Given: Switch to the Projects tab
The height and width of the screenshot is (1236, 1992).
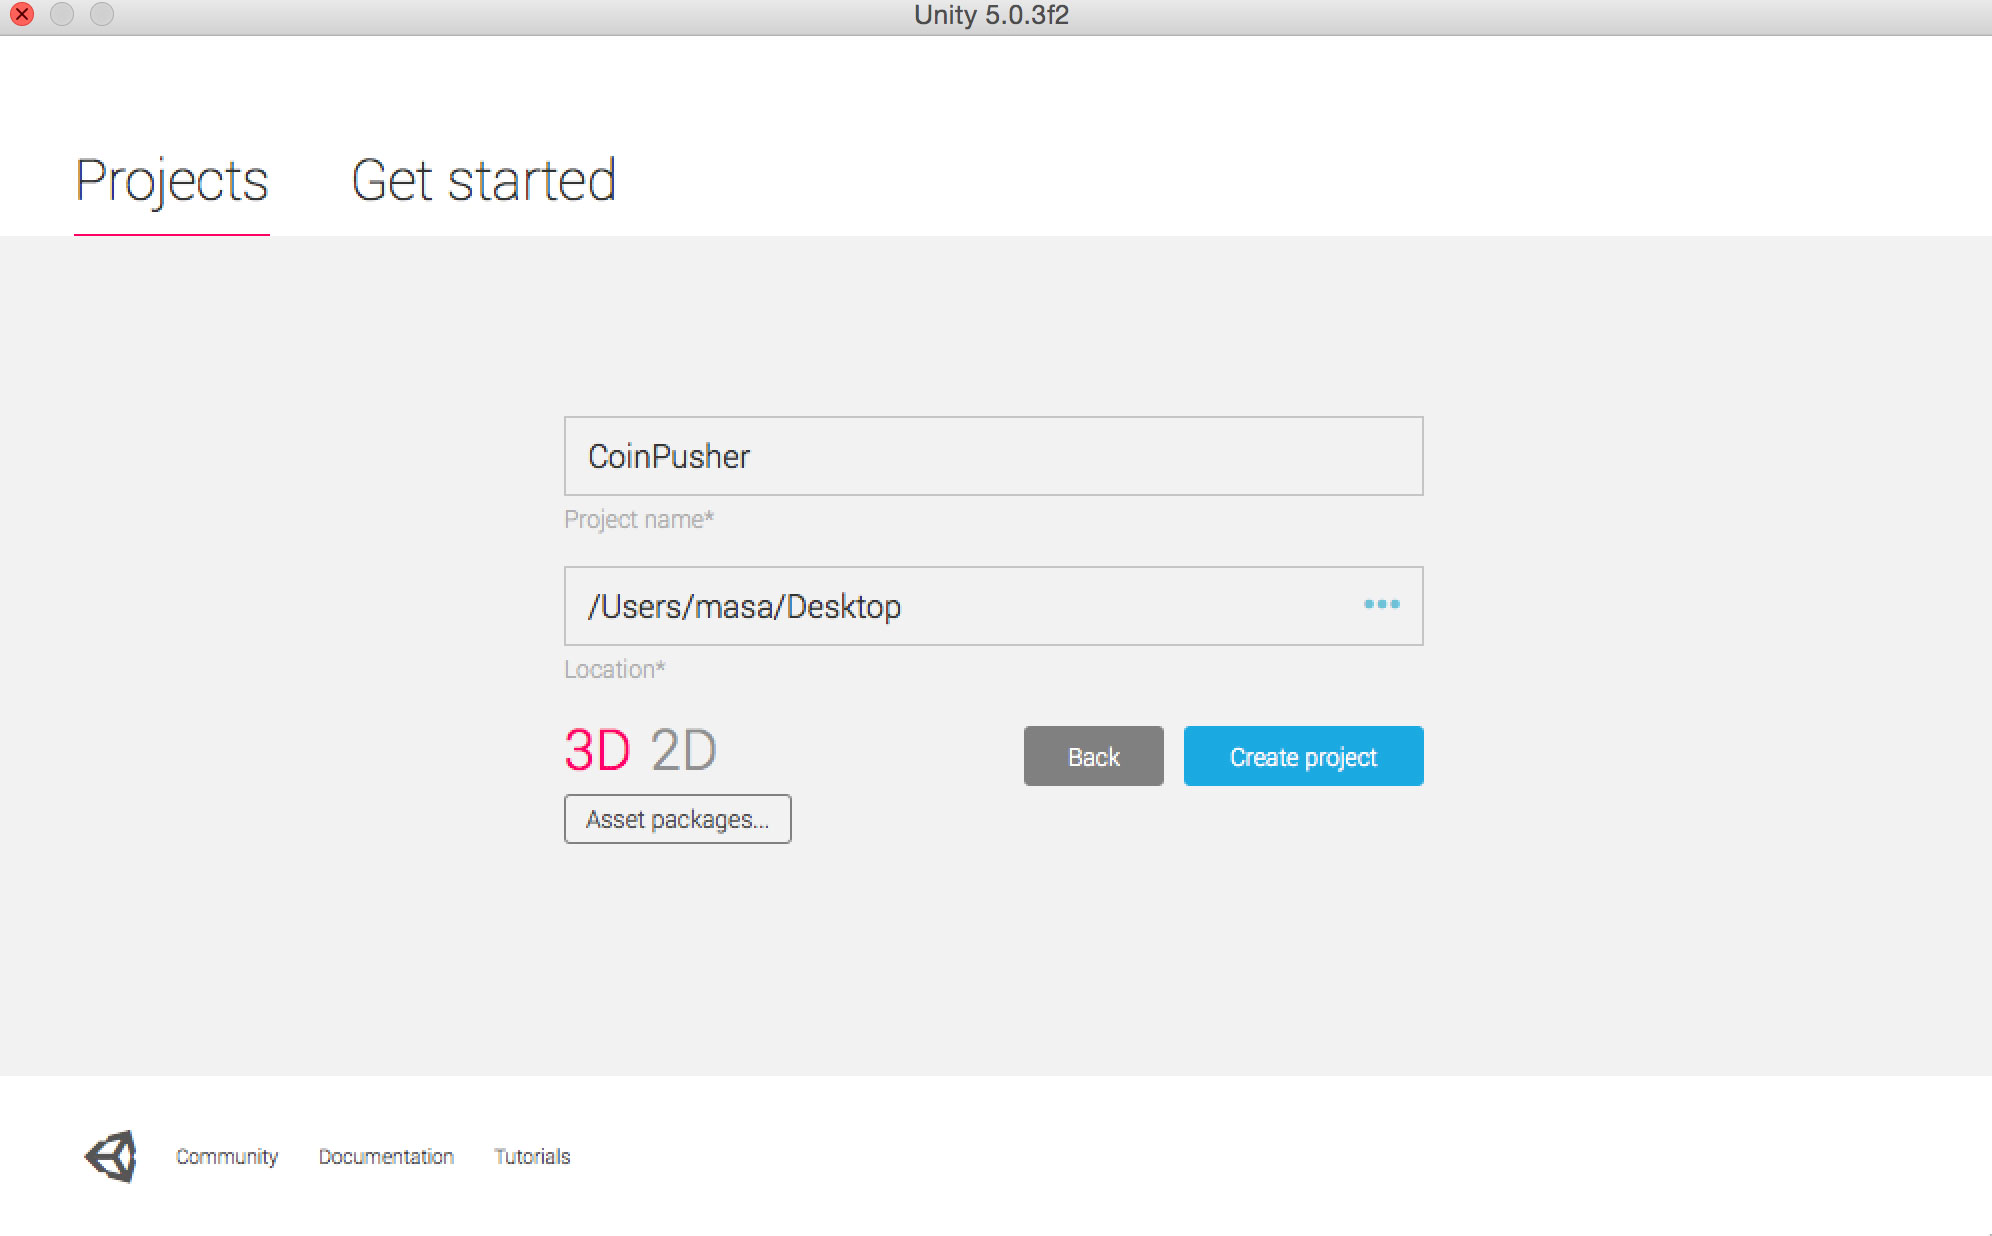Looking at the screenshot, I should pyautogui.click(x=172, y=181).
